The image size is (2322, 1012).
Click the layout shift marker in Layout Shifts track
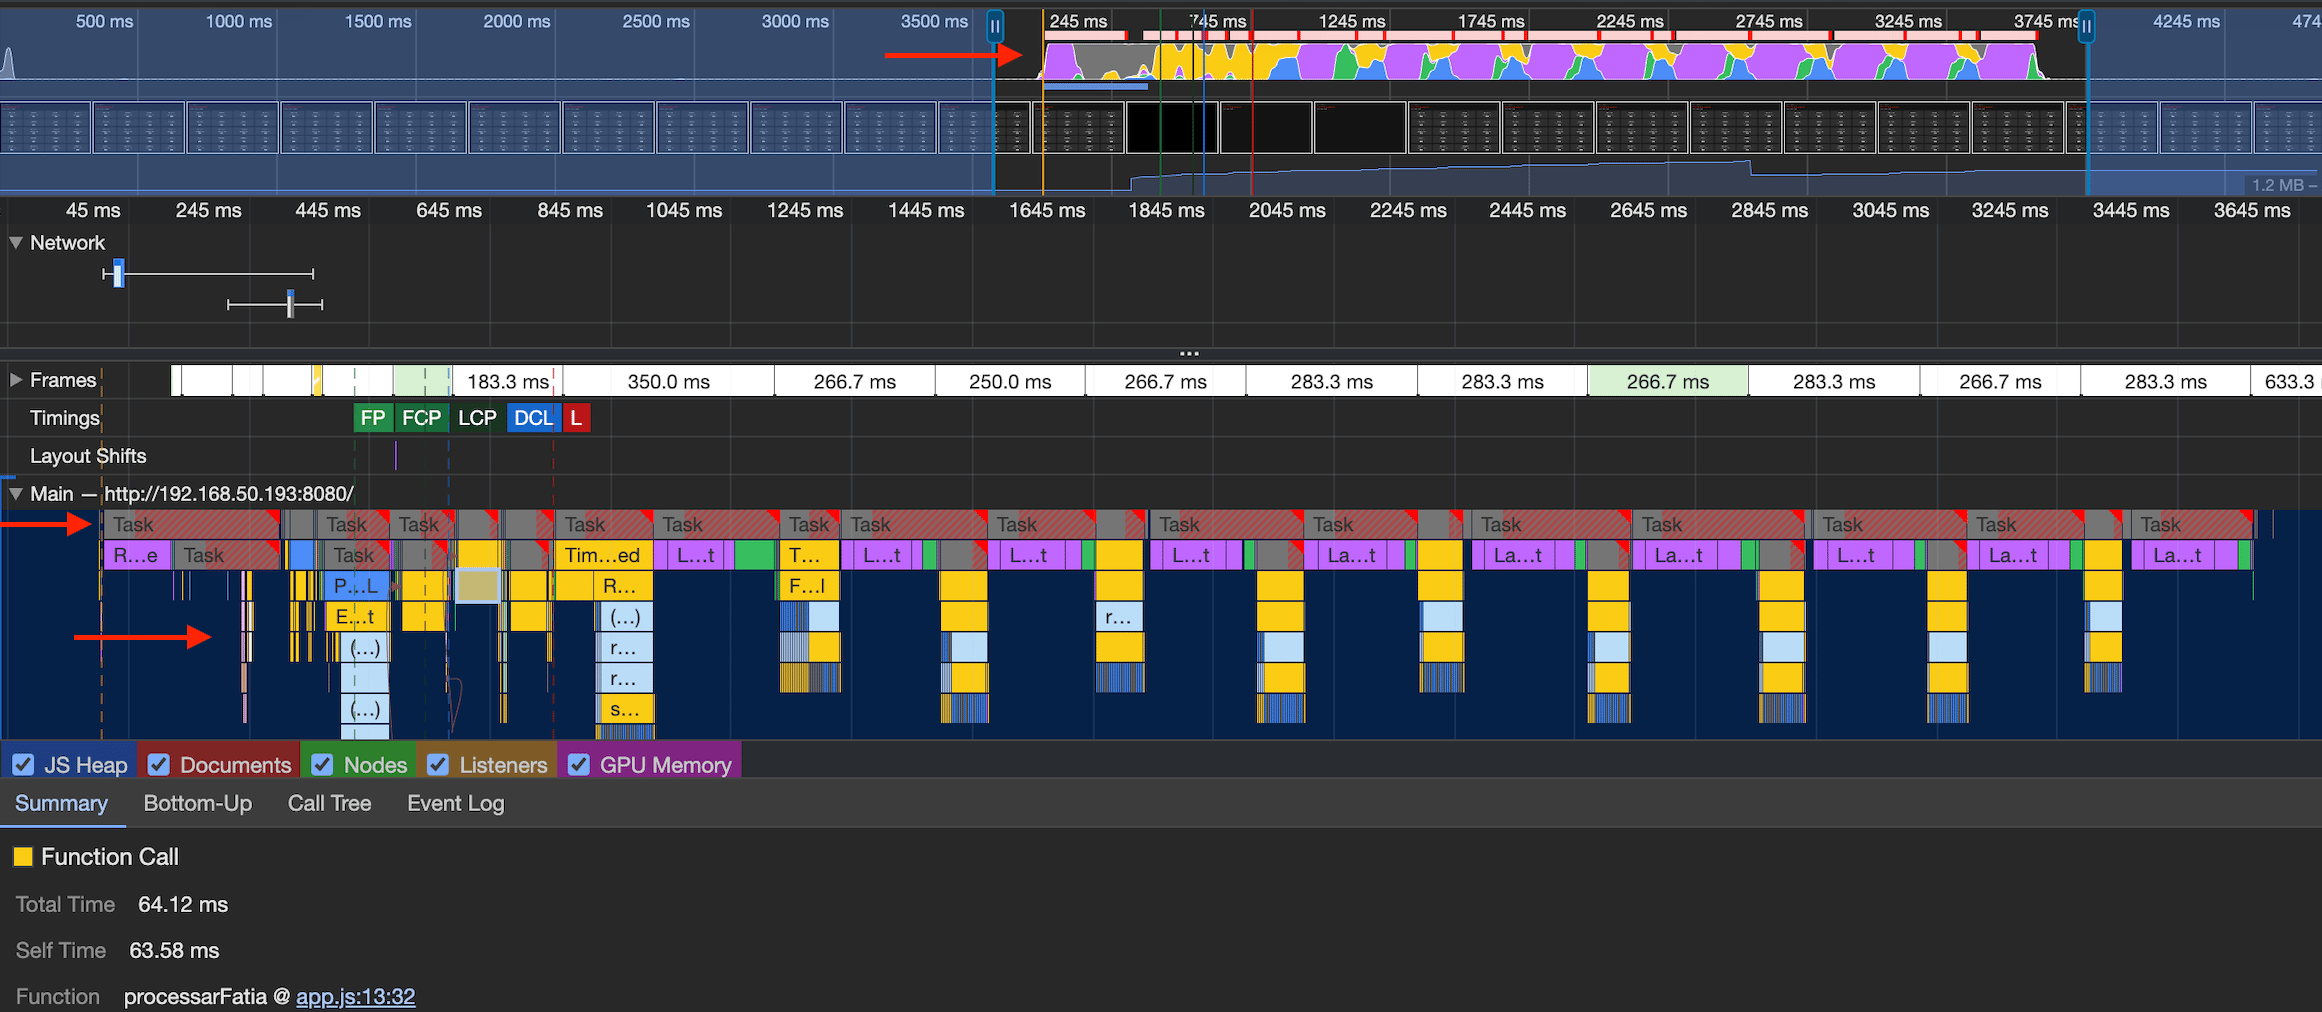point(396,456)
